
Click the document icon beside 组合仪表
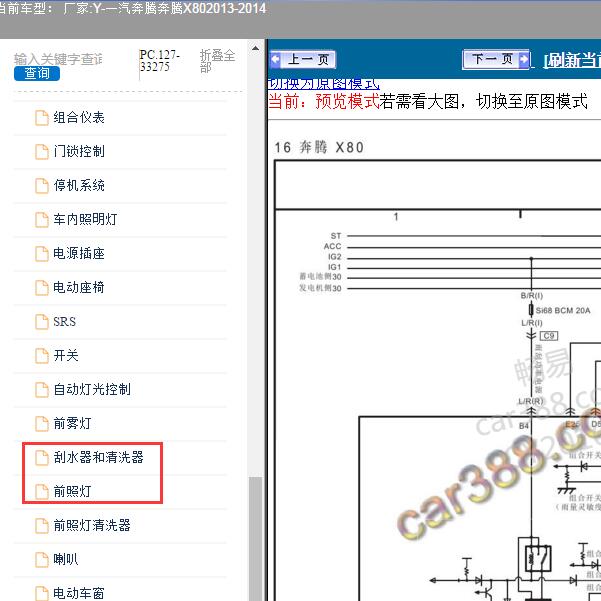42,118
